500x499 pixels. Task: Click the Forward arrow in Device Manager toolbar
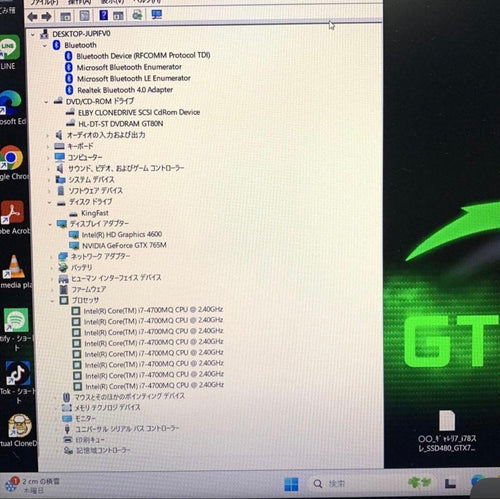(x=46, y=16)
